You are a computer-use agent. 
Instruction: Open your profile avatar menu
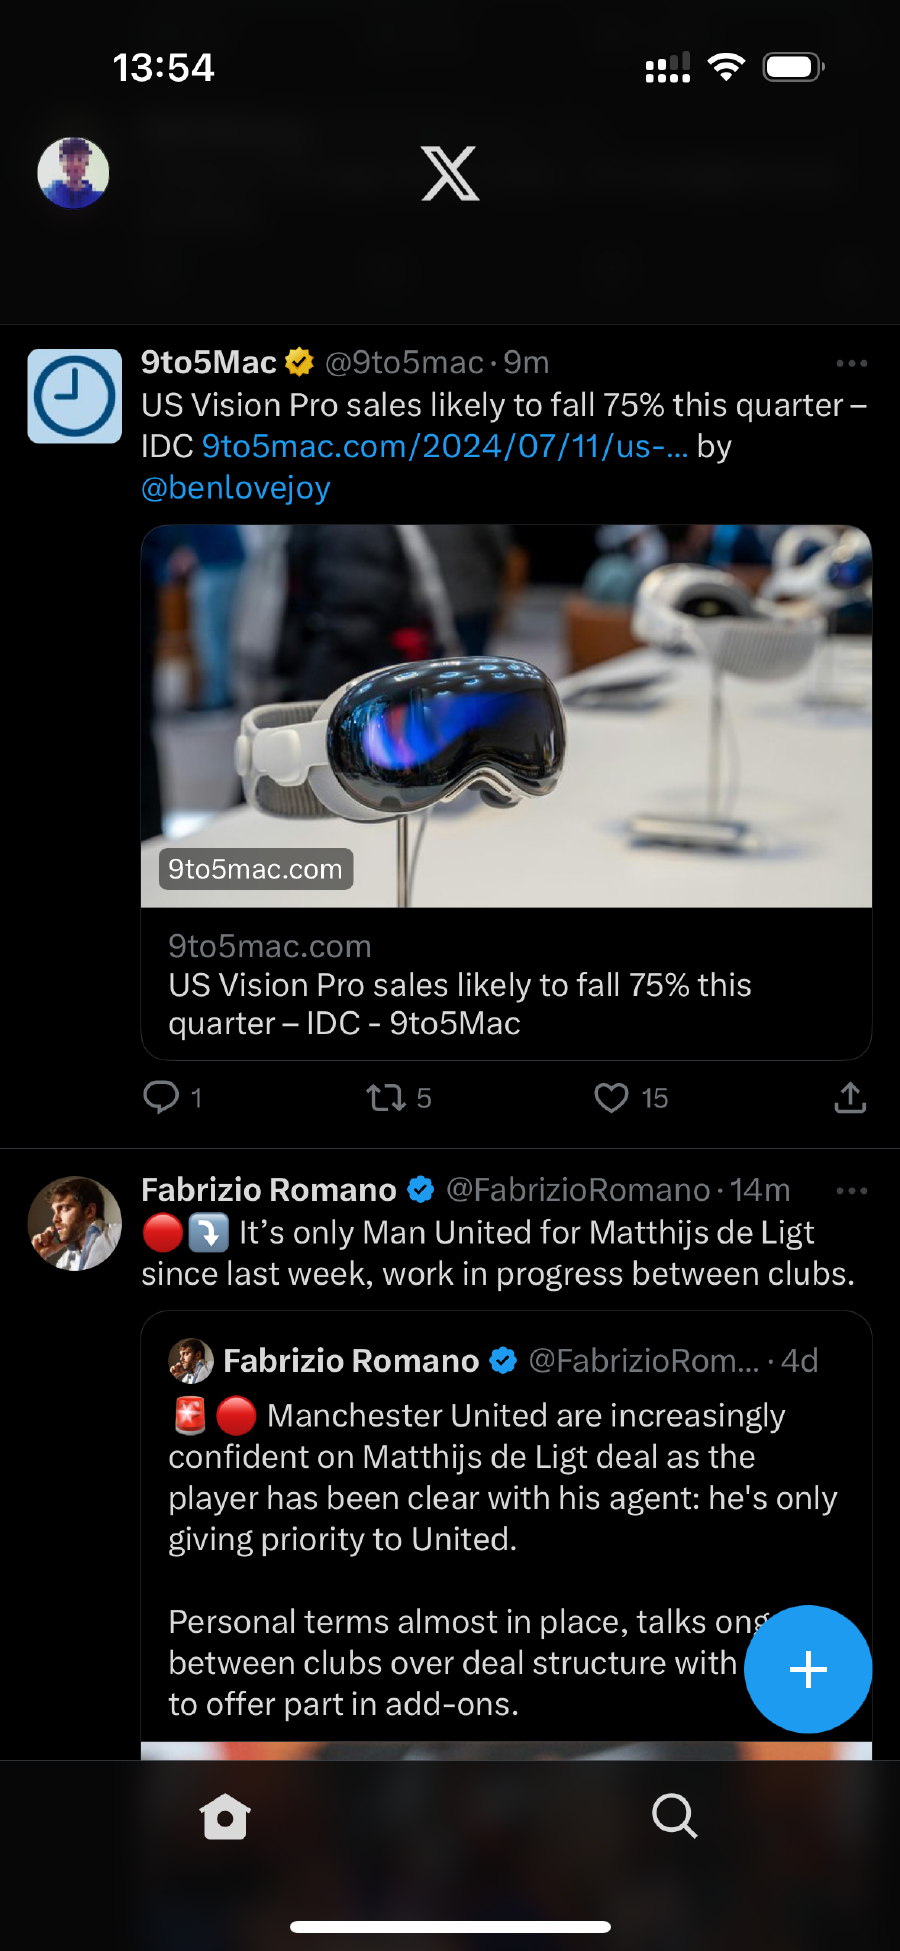click(73, 173)
